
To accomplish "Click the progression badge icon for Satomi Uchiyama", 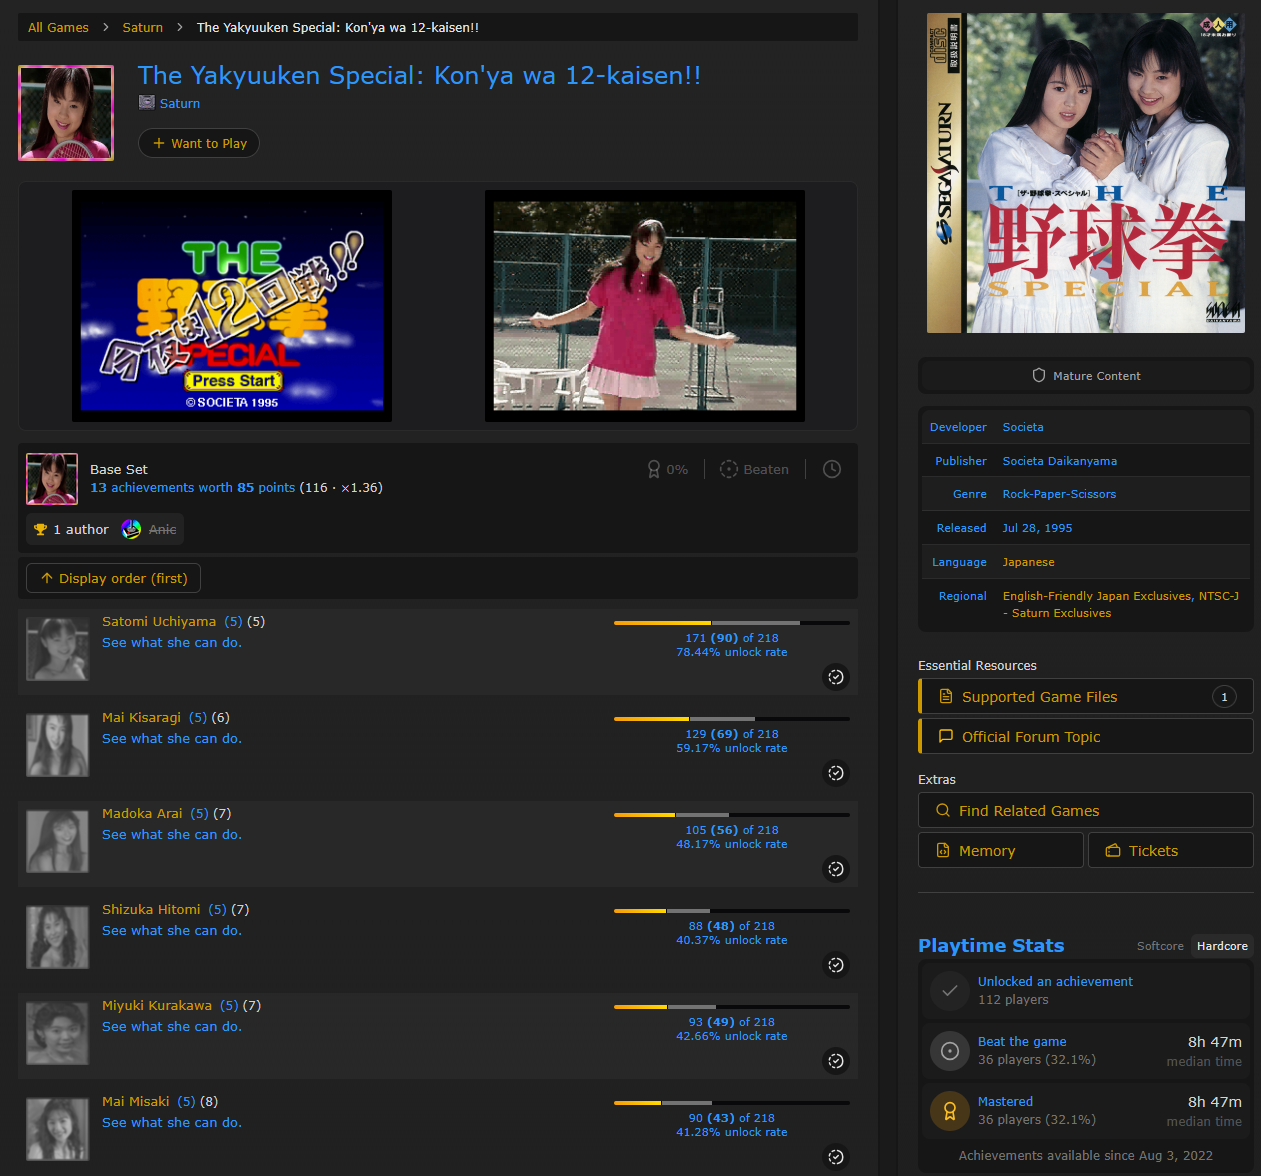I will pos(836,677).
